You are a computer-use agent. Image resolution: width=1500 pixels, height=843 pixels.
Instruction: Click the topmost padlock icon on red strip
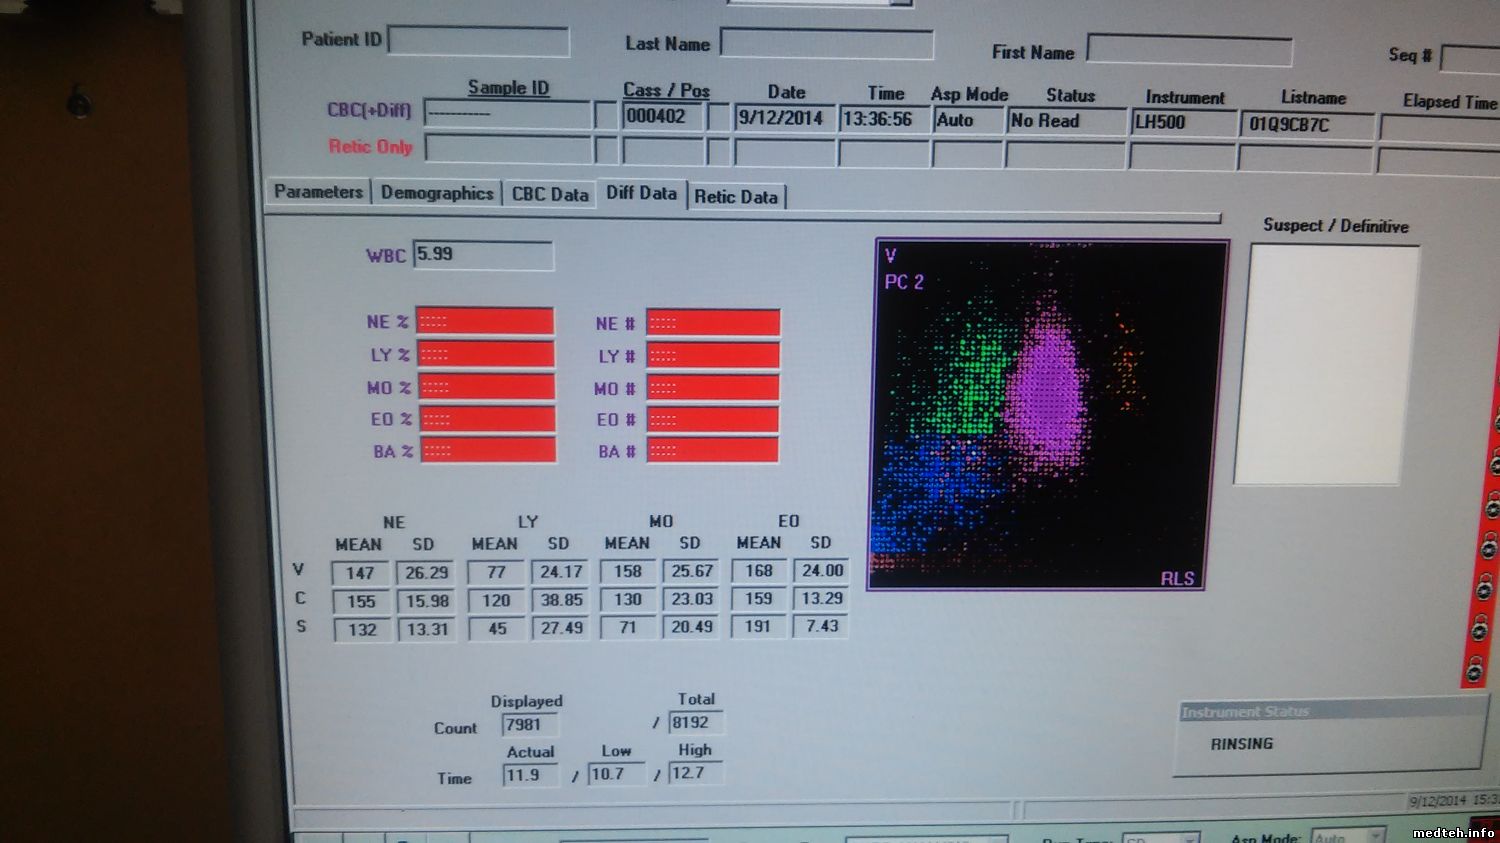(x=1495, y=422)
